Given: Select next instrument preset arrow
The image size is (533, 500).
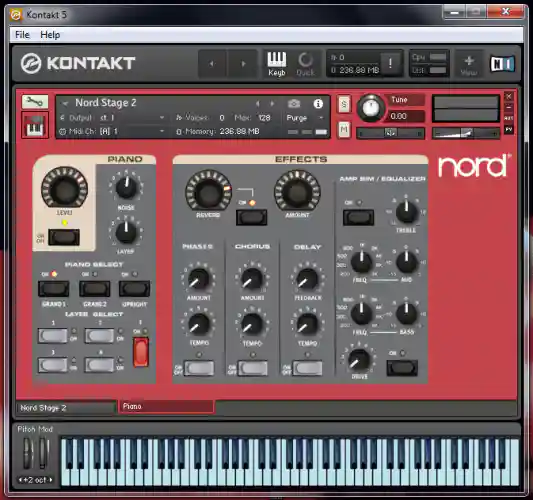Looking at the screenshot, I should tap(272, 103).
